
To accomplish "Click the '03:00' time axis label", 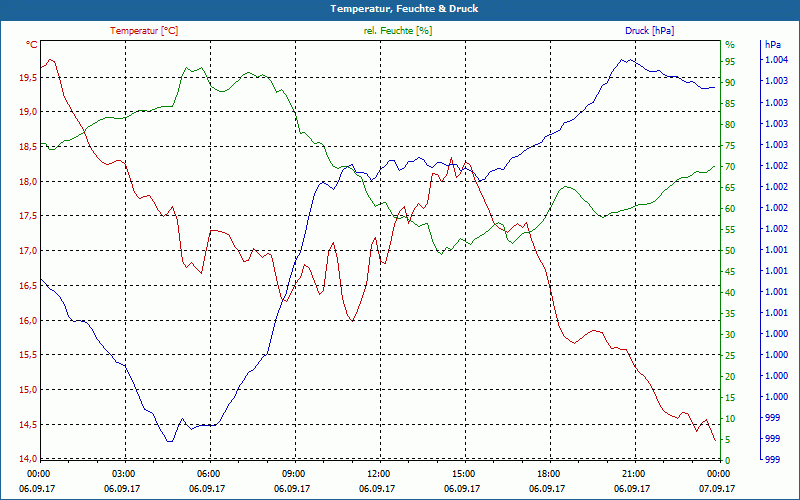I will [122, 474].
